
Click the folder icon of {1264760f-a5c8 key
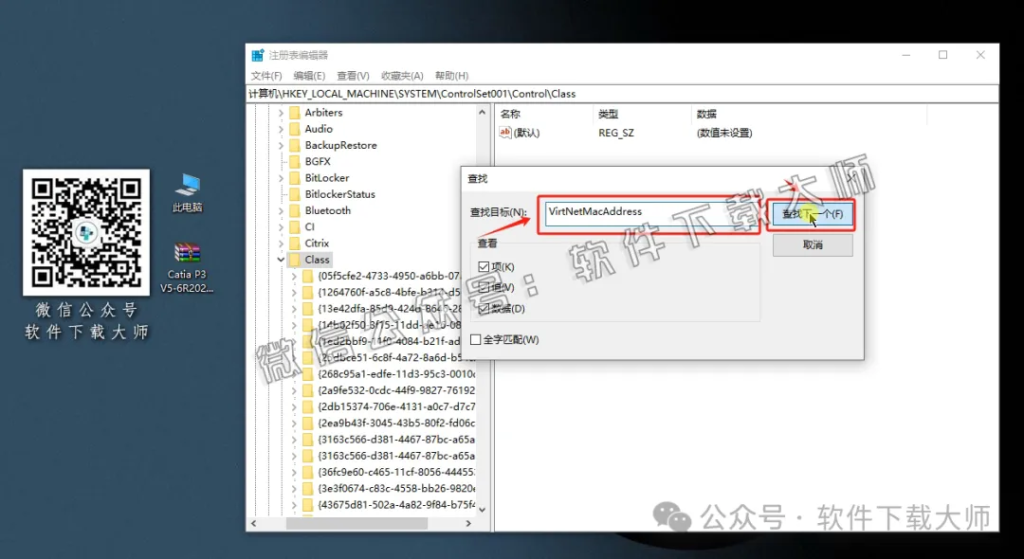click(x=308, y=292)
